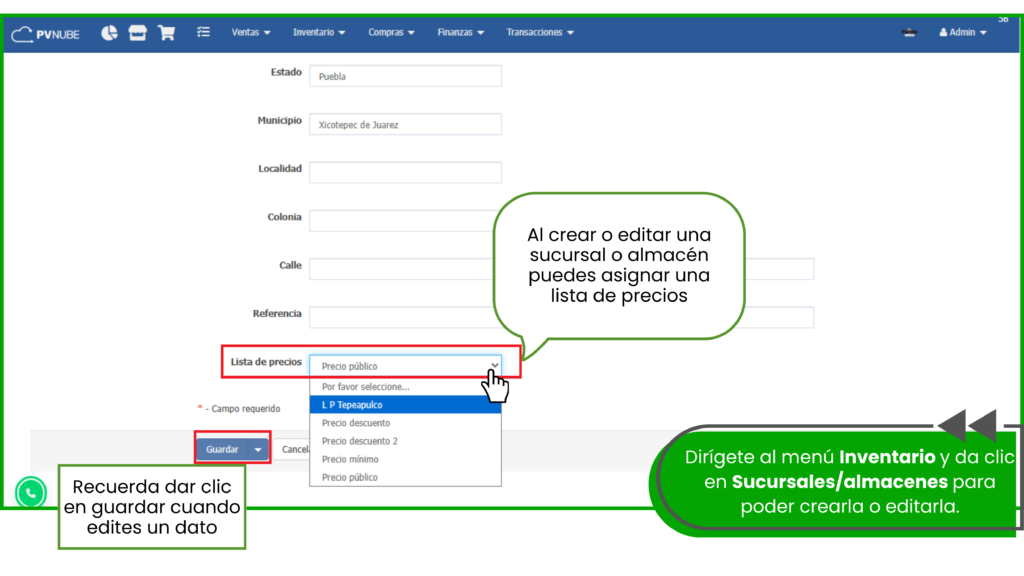Click the Lista de precios combo box

(405, 366)
